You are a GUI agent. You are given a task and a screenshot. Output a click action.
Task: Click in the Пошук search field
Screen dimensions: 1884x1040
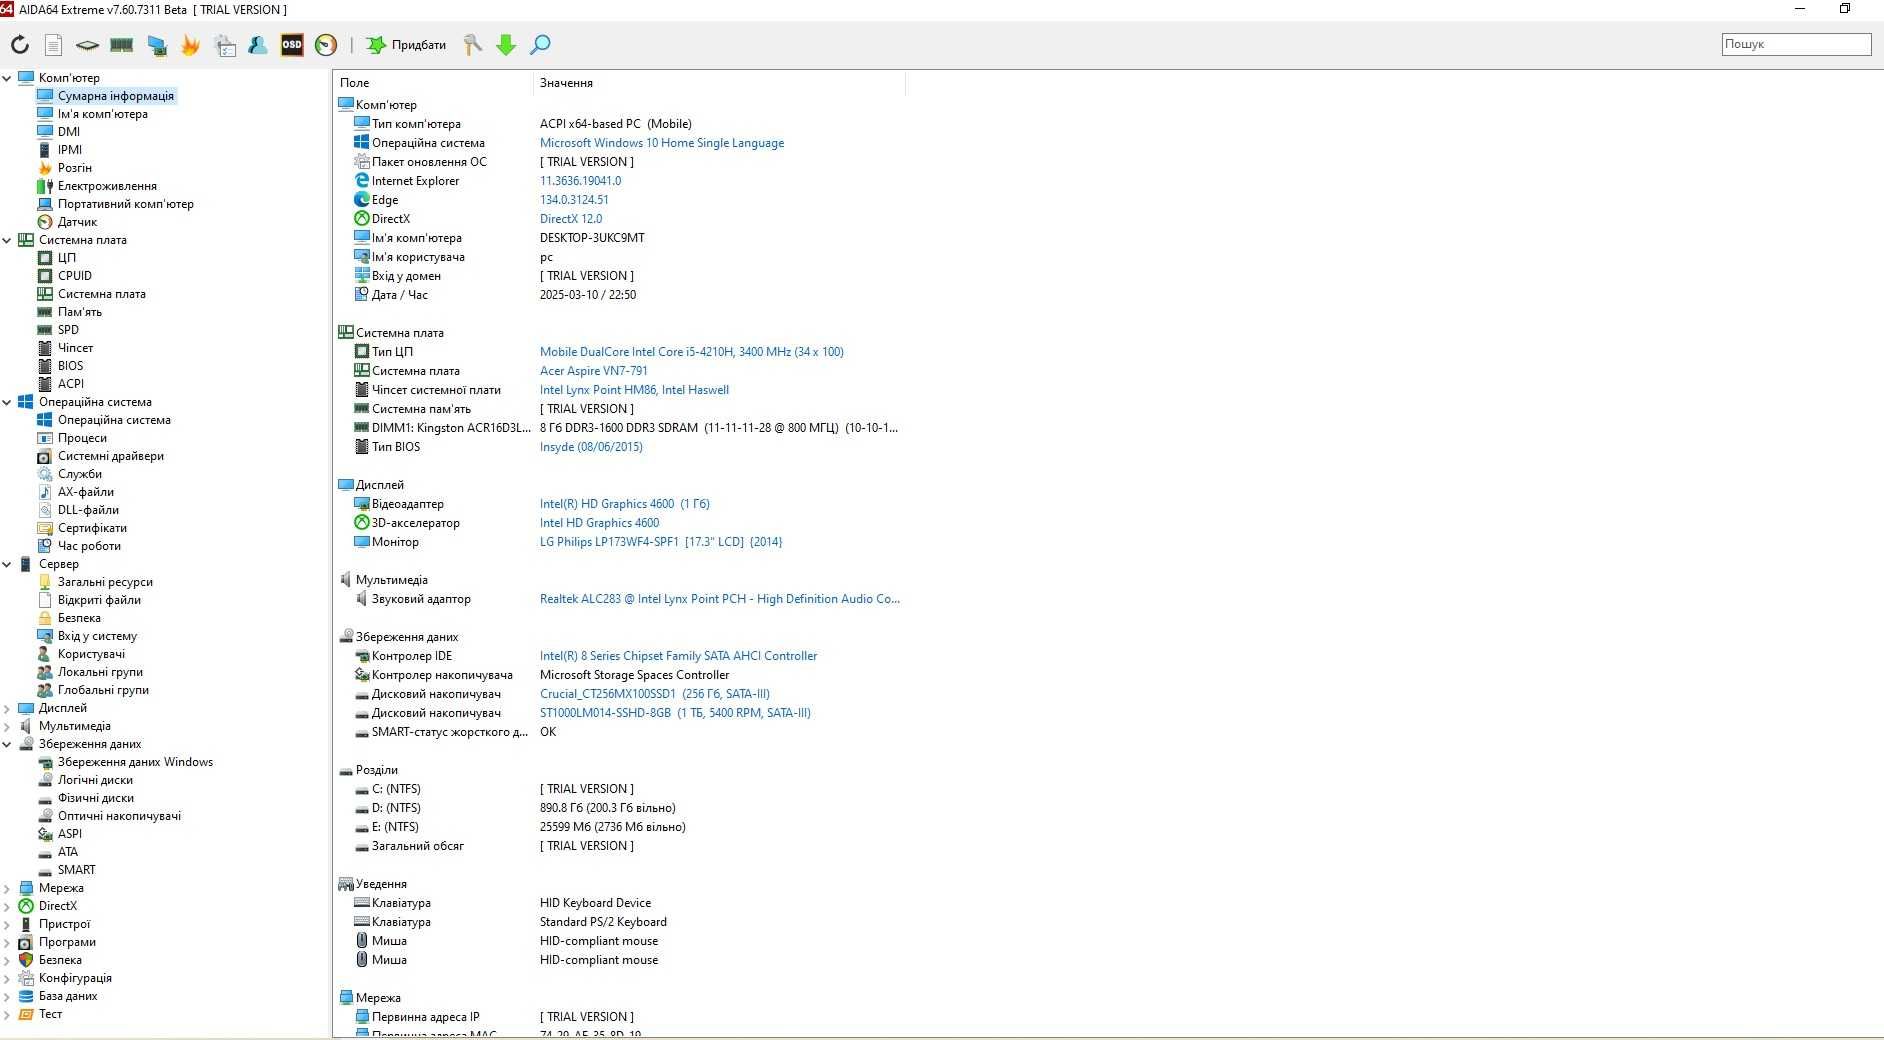1796,44
